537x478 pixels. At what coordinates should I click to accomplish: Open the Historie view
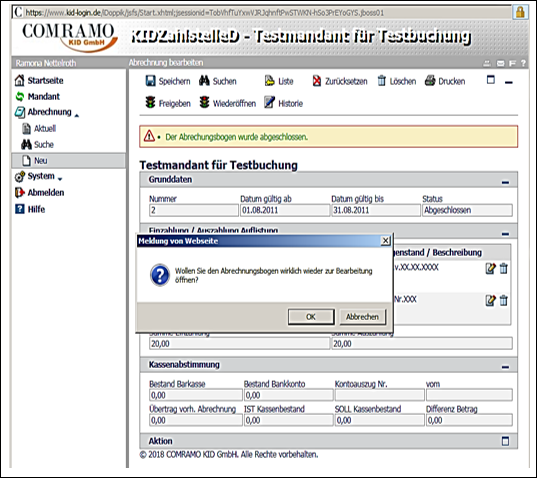tap(284, 103)
